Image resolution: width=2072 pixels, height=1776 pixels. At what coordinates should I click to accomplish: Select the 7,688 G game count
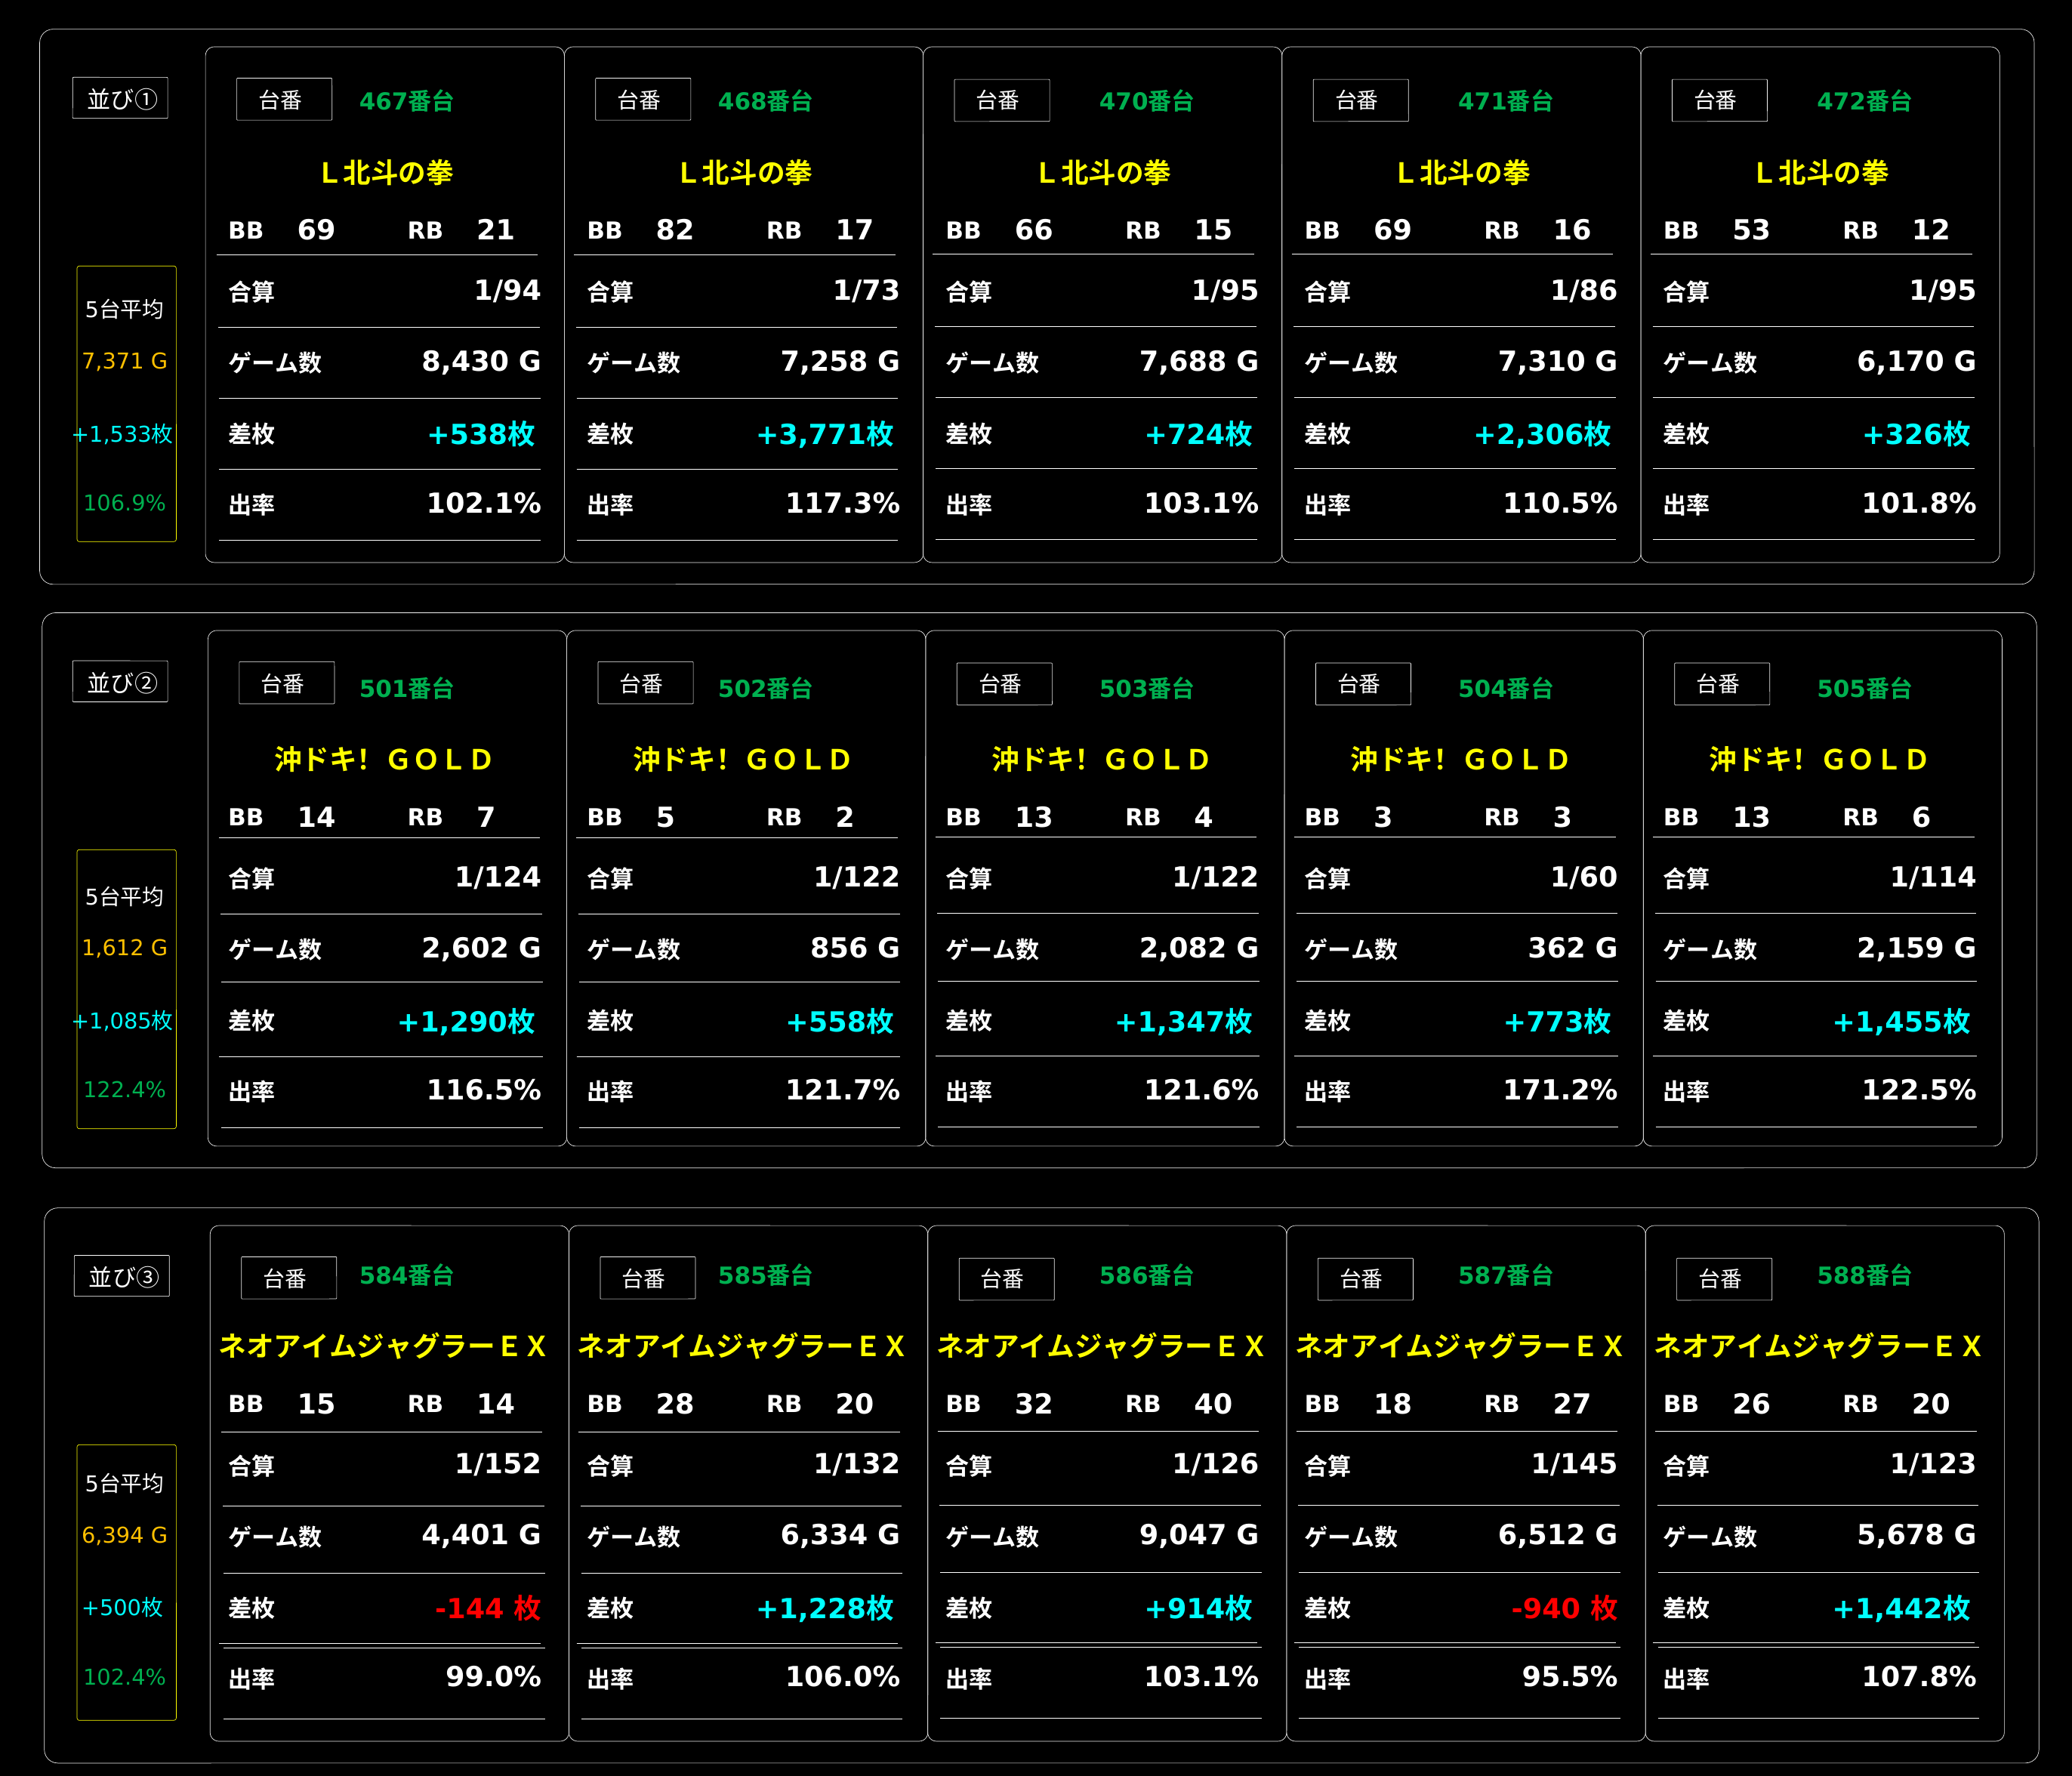pyautogui.click(x=1199, y=361)
